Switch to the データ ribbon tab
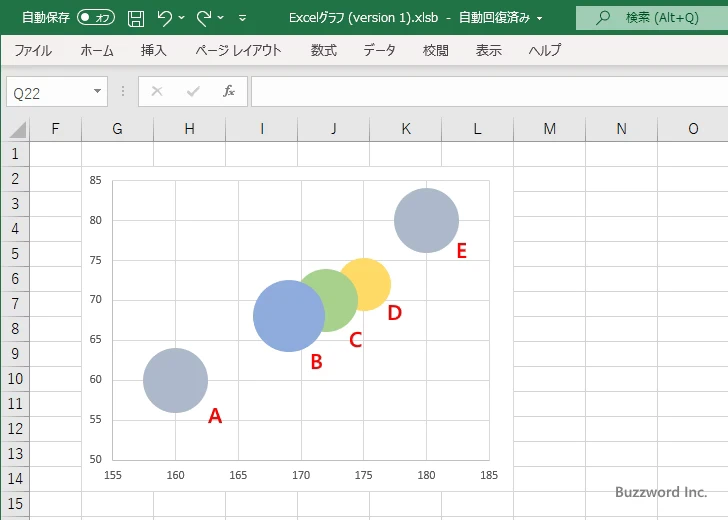The width and height of the screenshot is (728, 520). pos(379,50)
